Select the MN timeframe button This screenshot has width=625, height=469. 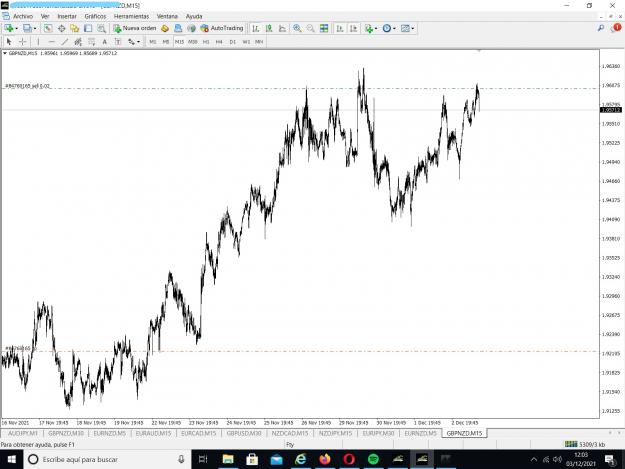click(259, 42)
